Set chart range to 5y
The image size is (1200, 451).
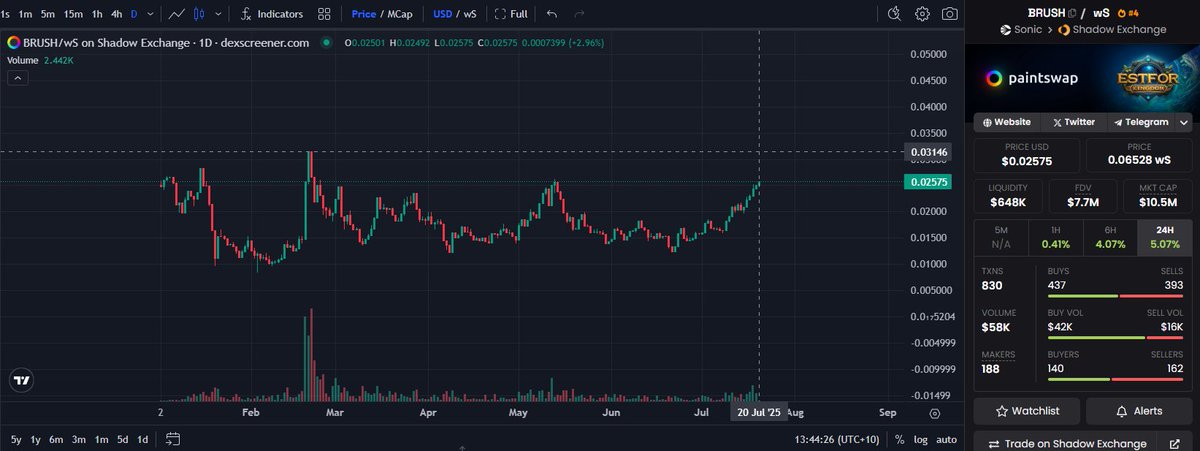(x=17, y=439)
